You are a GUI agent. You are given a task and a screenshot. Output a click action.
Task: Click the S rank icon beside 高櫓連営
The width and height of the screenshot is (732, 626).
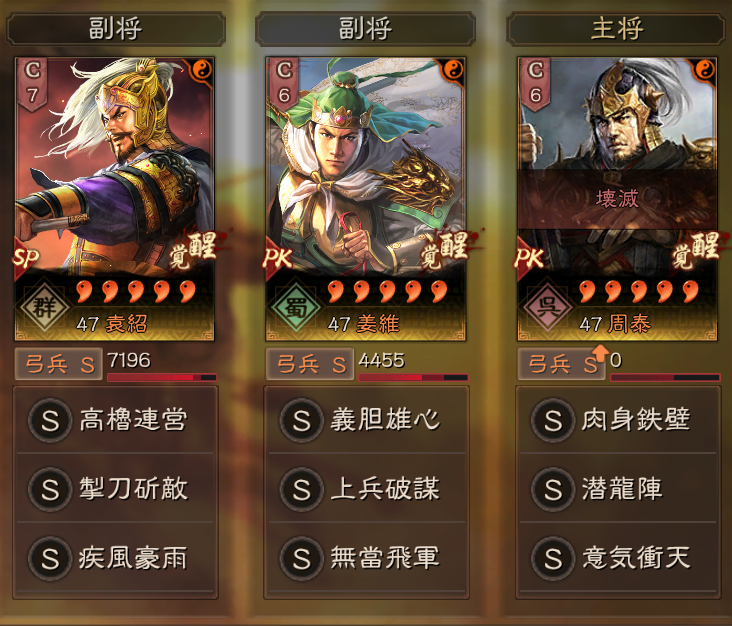click(50, 420)
